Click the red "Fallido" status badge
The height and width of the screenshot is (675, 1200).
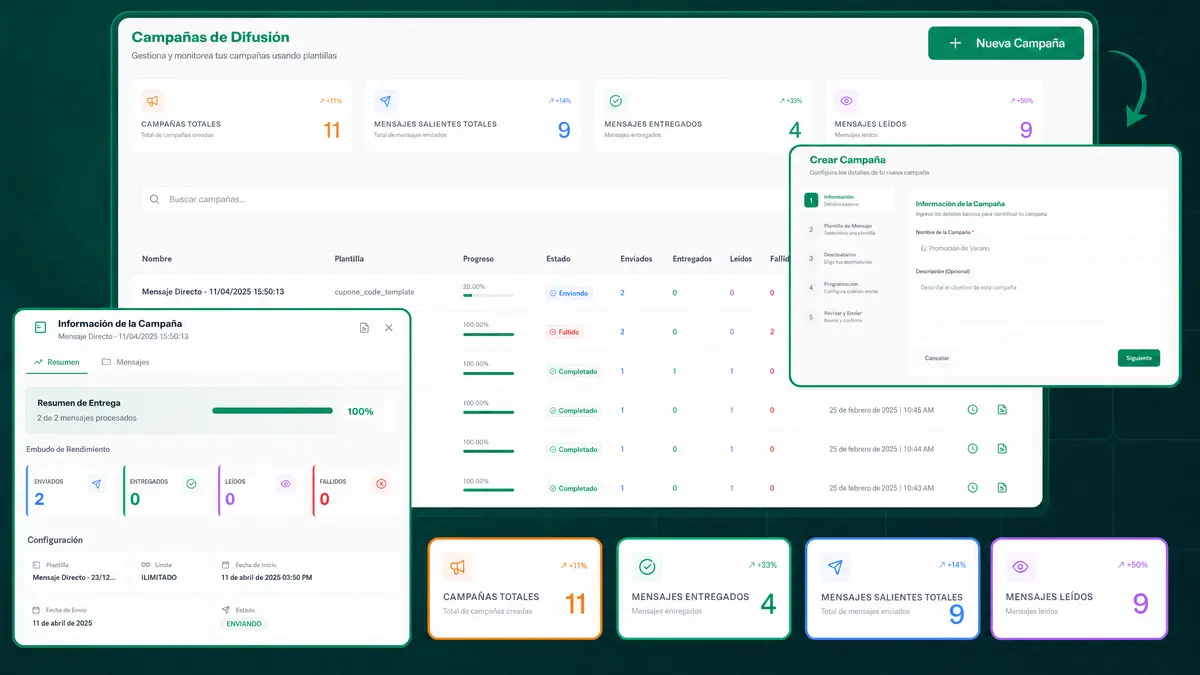coord(565,332)
